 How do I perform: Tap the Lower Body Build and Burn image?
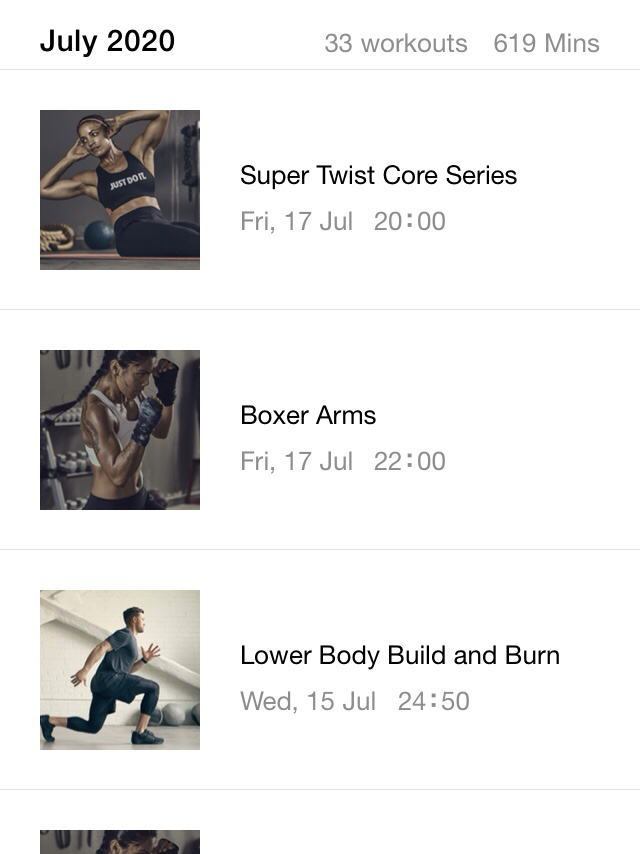(120, 670)
